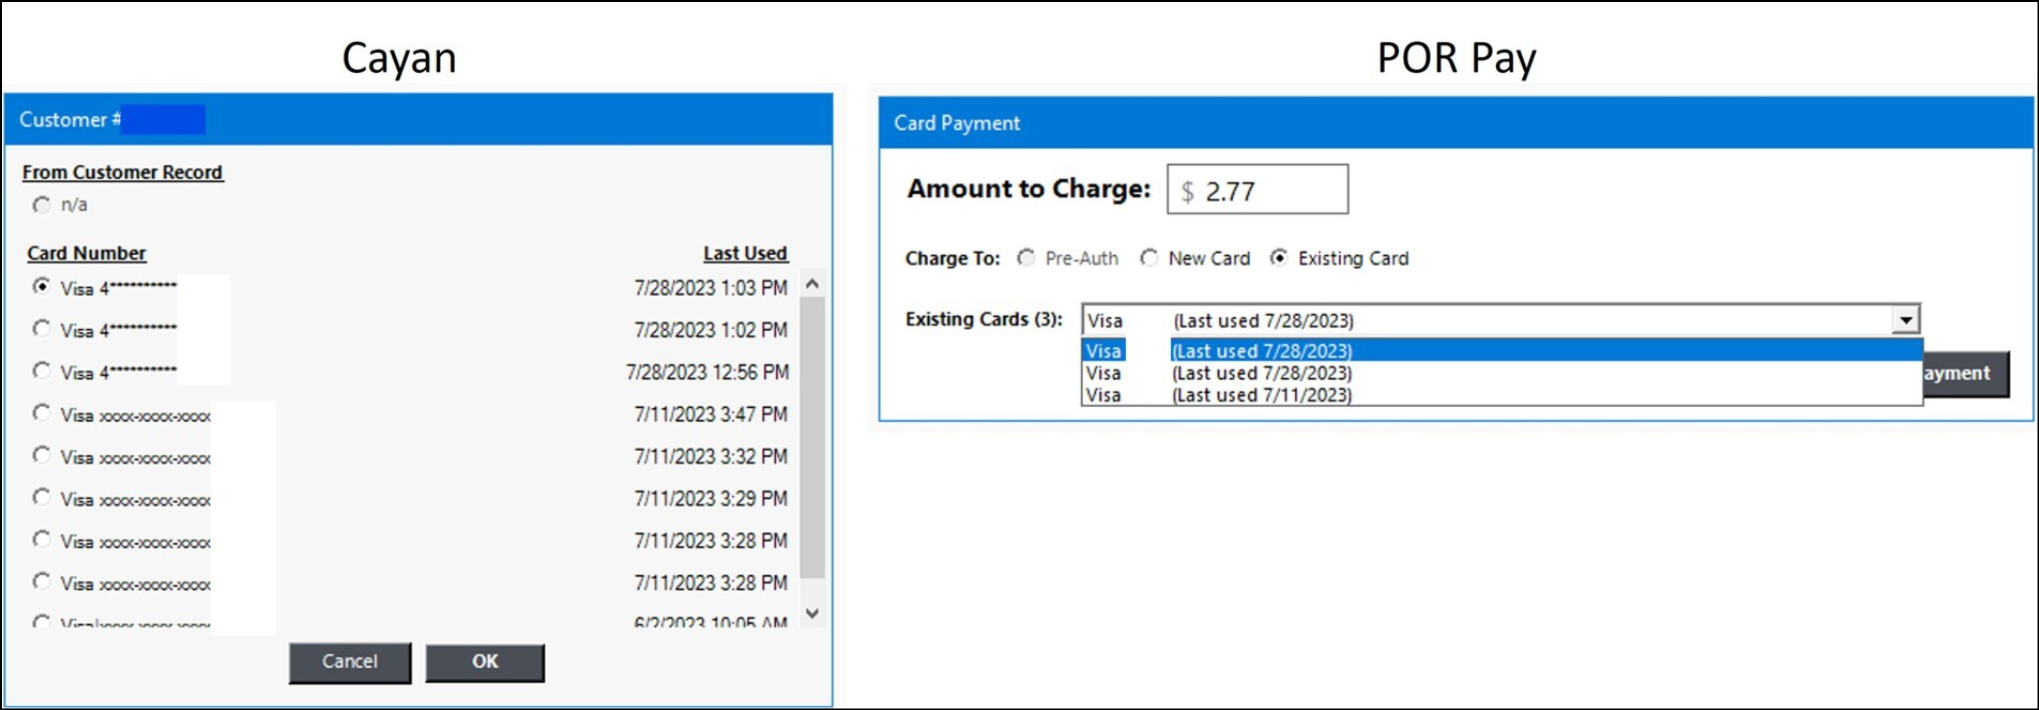Select Visa card last used 7/11/2023 3:47 PM
2039x710 pixels.
click(x=41, y=413)
